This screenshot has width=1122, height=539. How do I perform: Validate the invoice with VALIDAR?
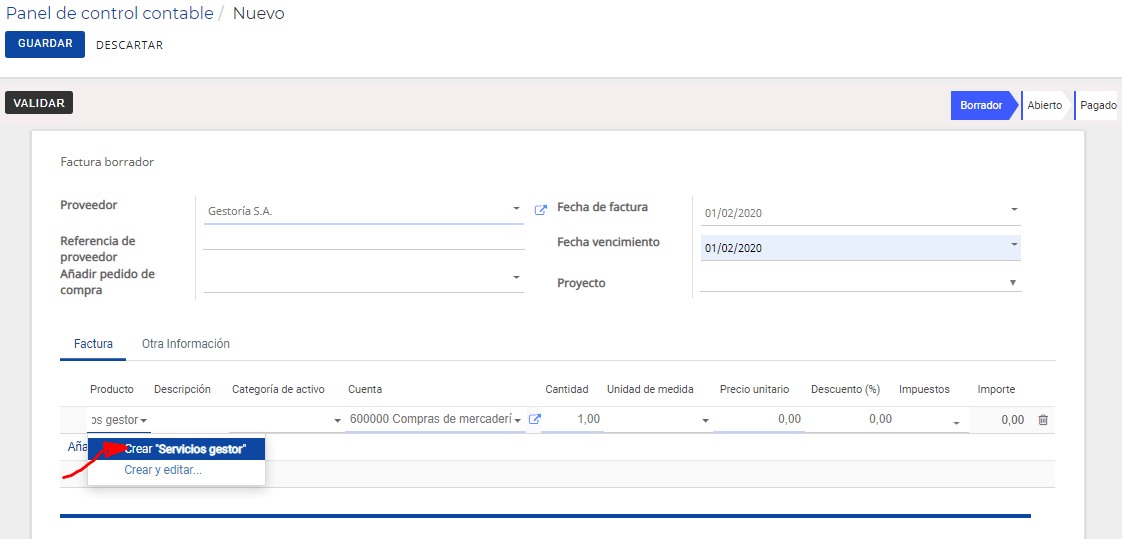pyautogui.click(x=39, y=103)
